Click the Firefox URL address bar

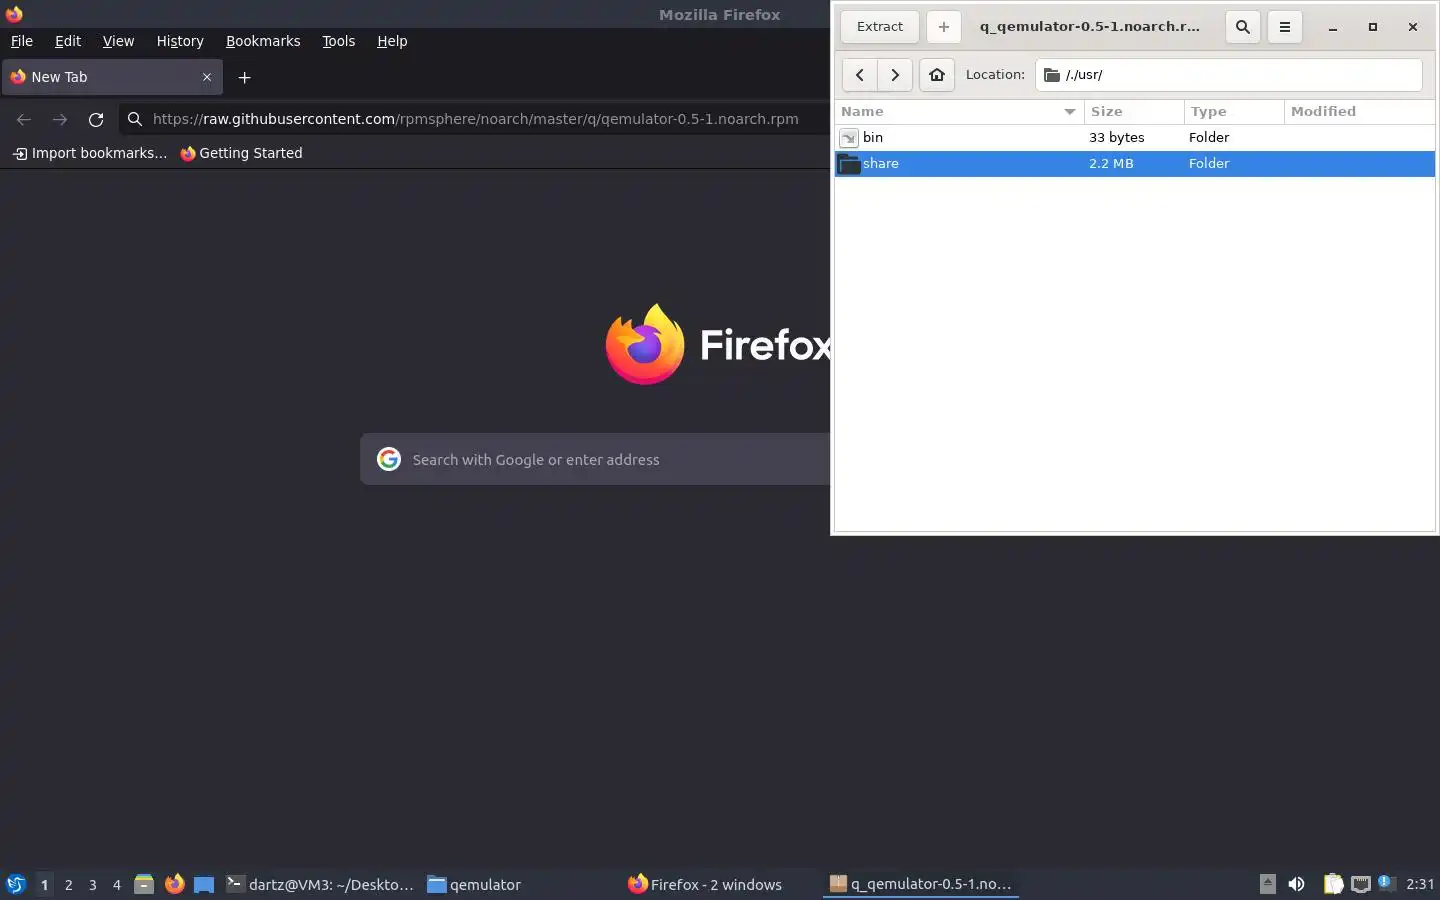click(475, 119)
